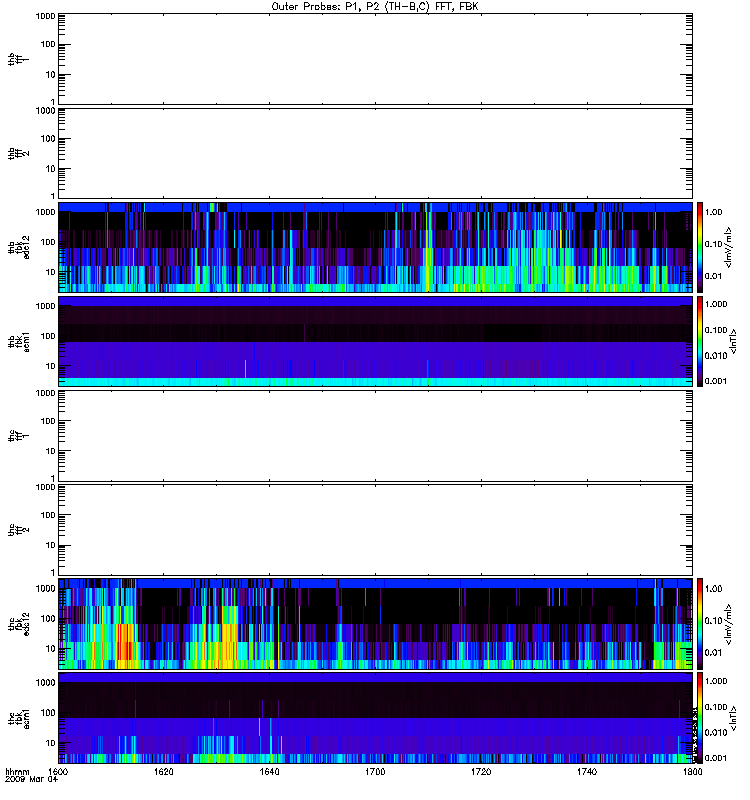Click the thc fbk edc12 spectrogram panel
This screenshot has height=800, width=750.
(375, 624)
